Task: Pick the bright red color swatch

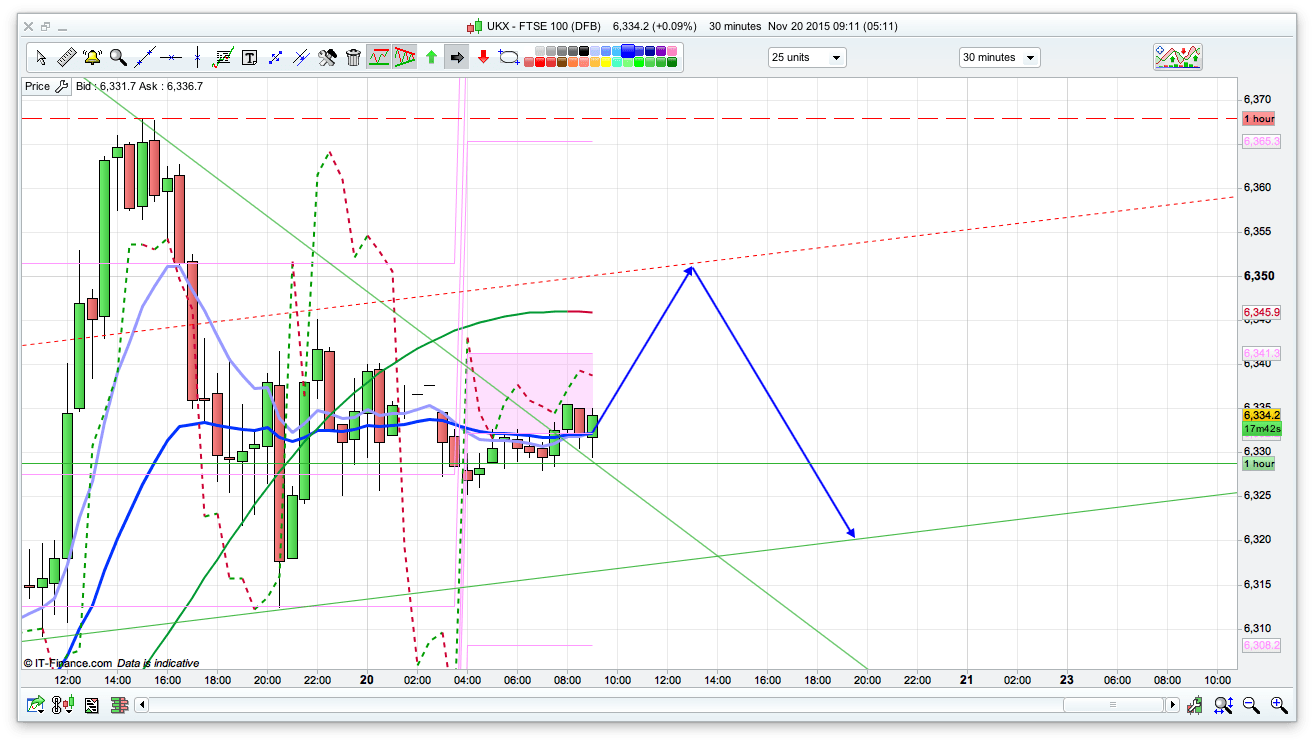Action: (539, 63)
